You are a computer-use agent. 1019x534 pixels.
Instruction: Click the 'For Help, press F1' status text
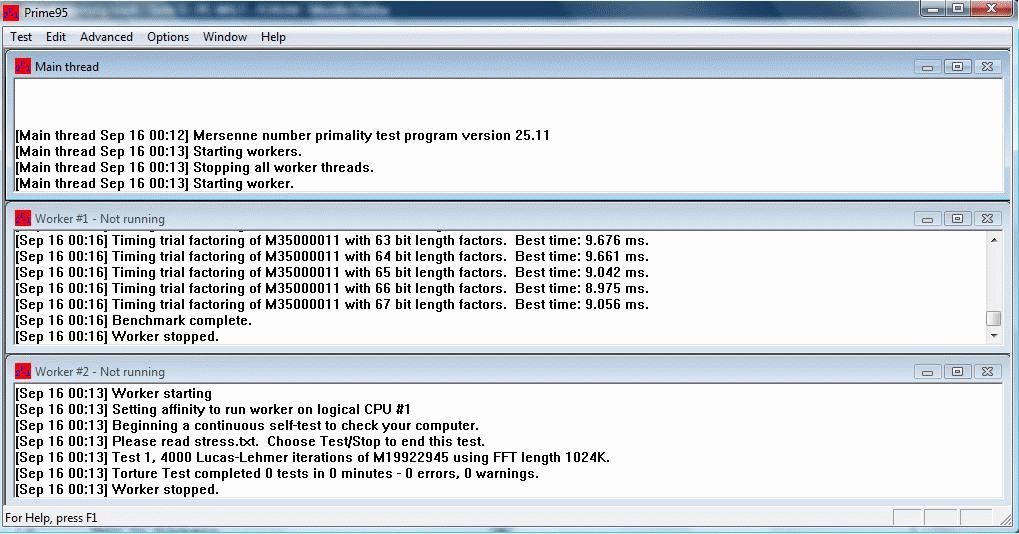click(51, 518)
